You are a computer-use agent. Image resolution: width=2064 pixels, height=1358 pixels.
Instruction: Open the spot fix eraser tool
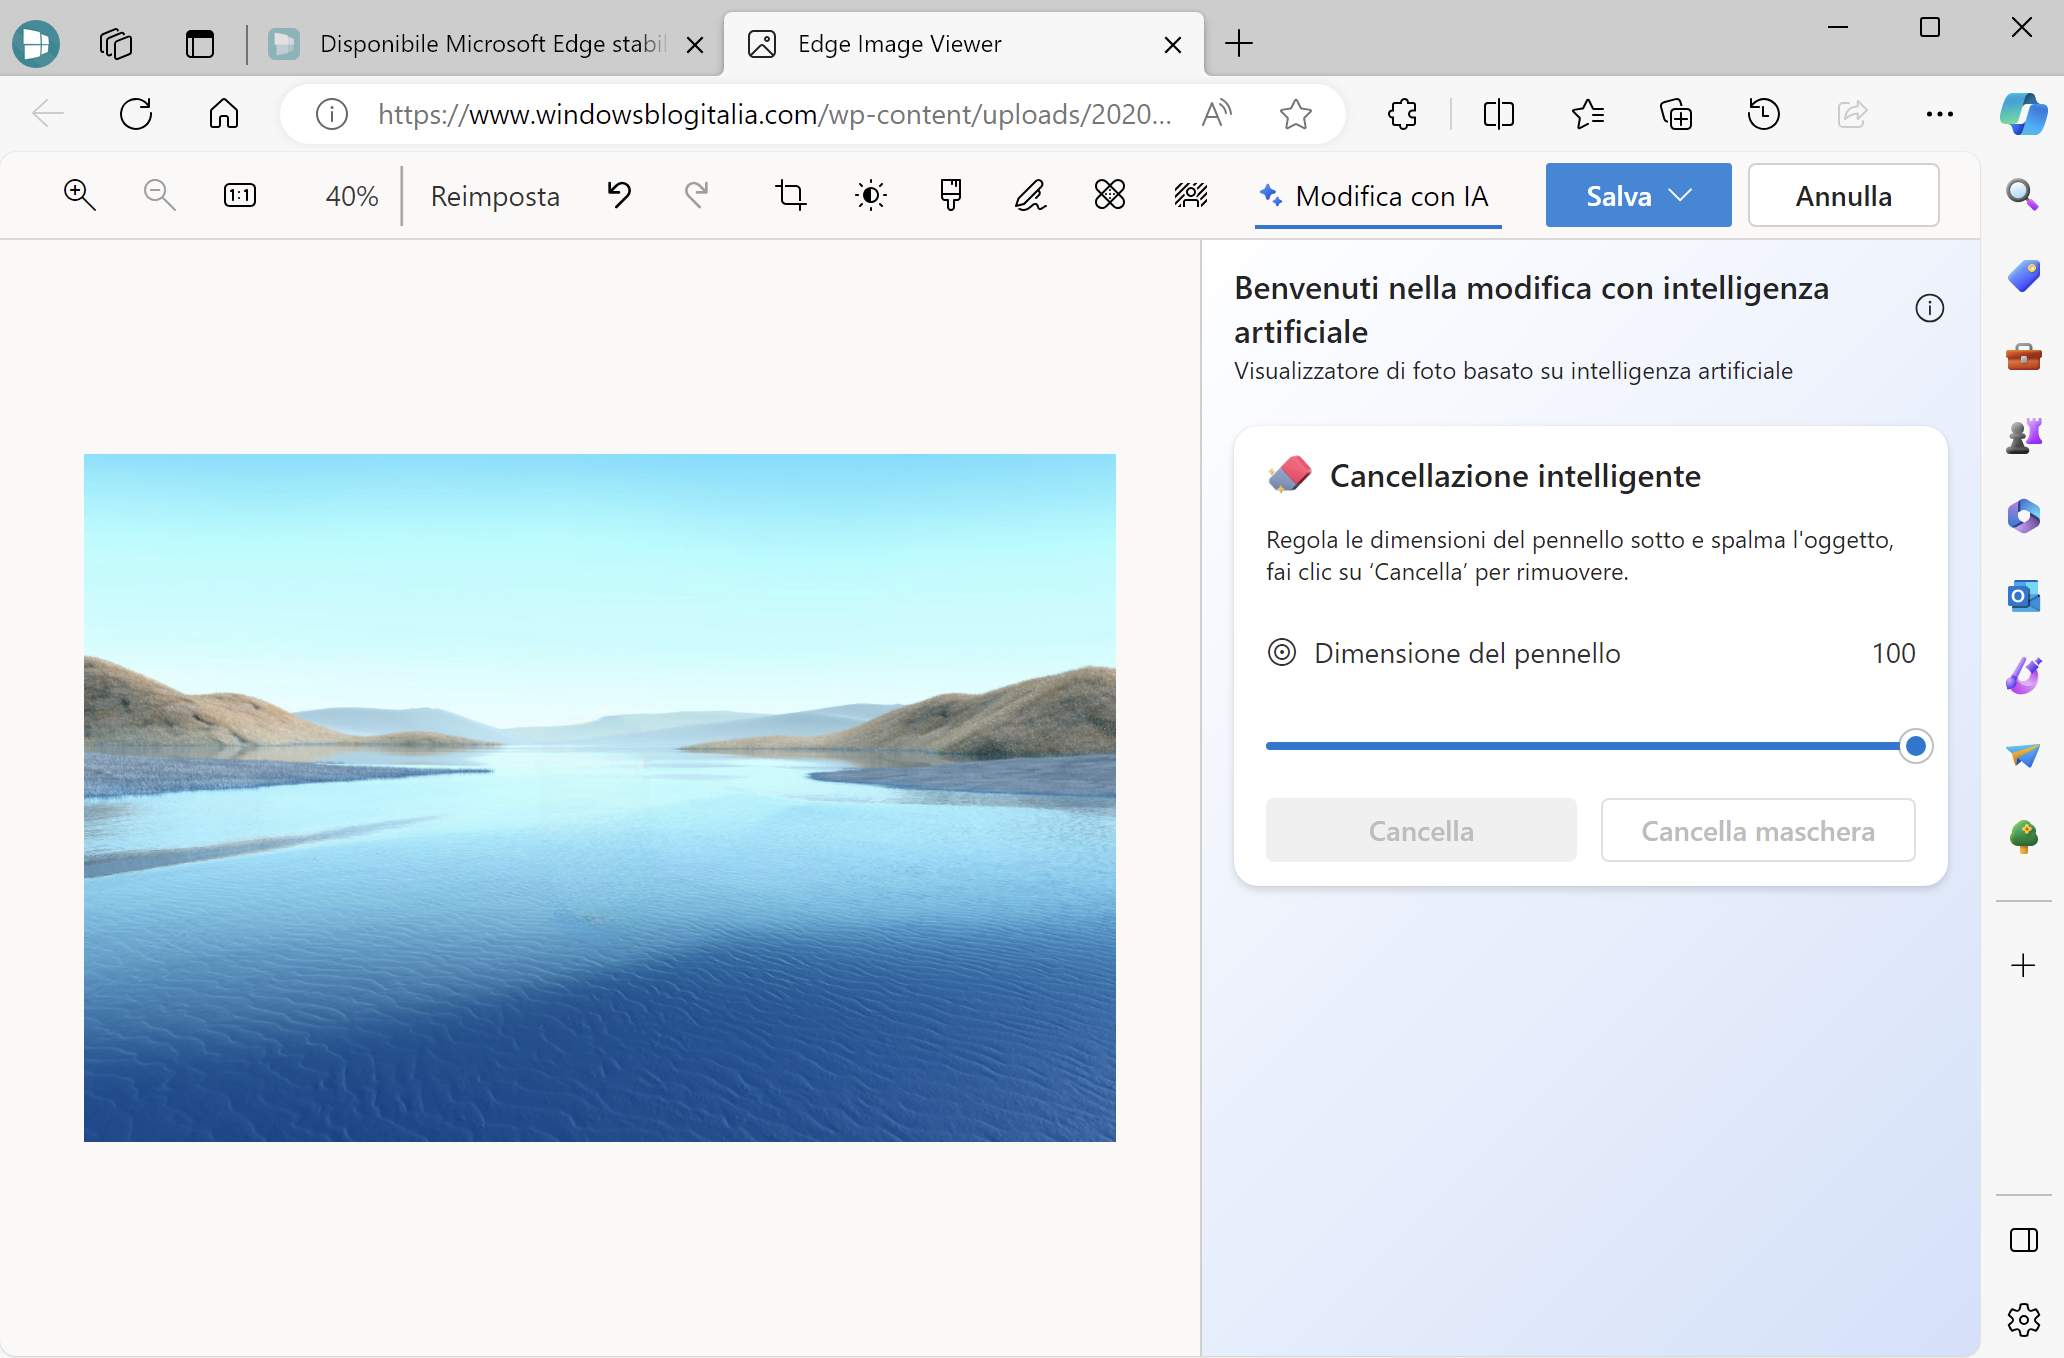click(x=1110, y=195)
